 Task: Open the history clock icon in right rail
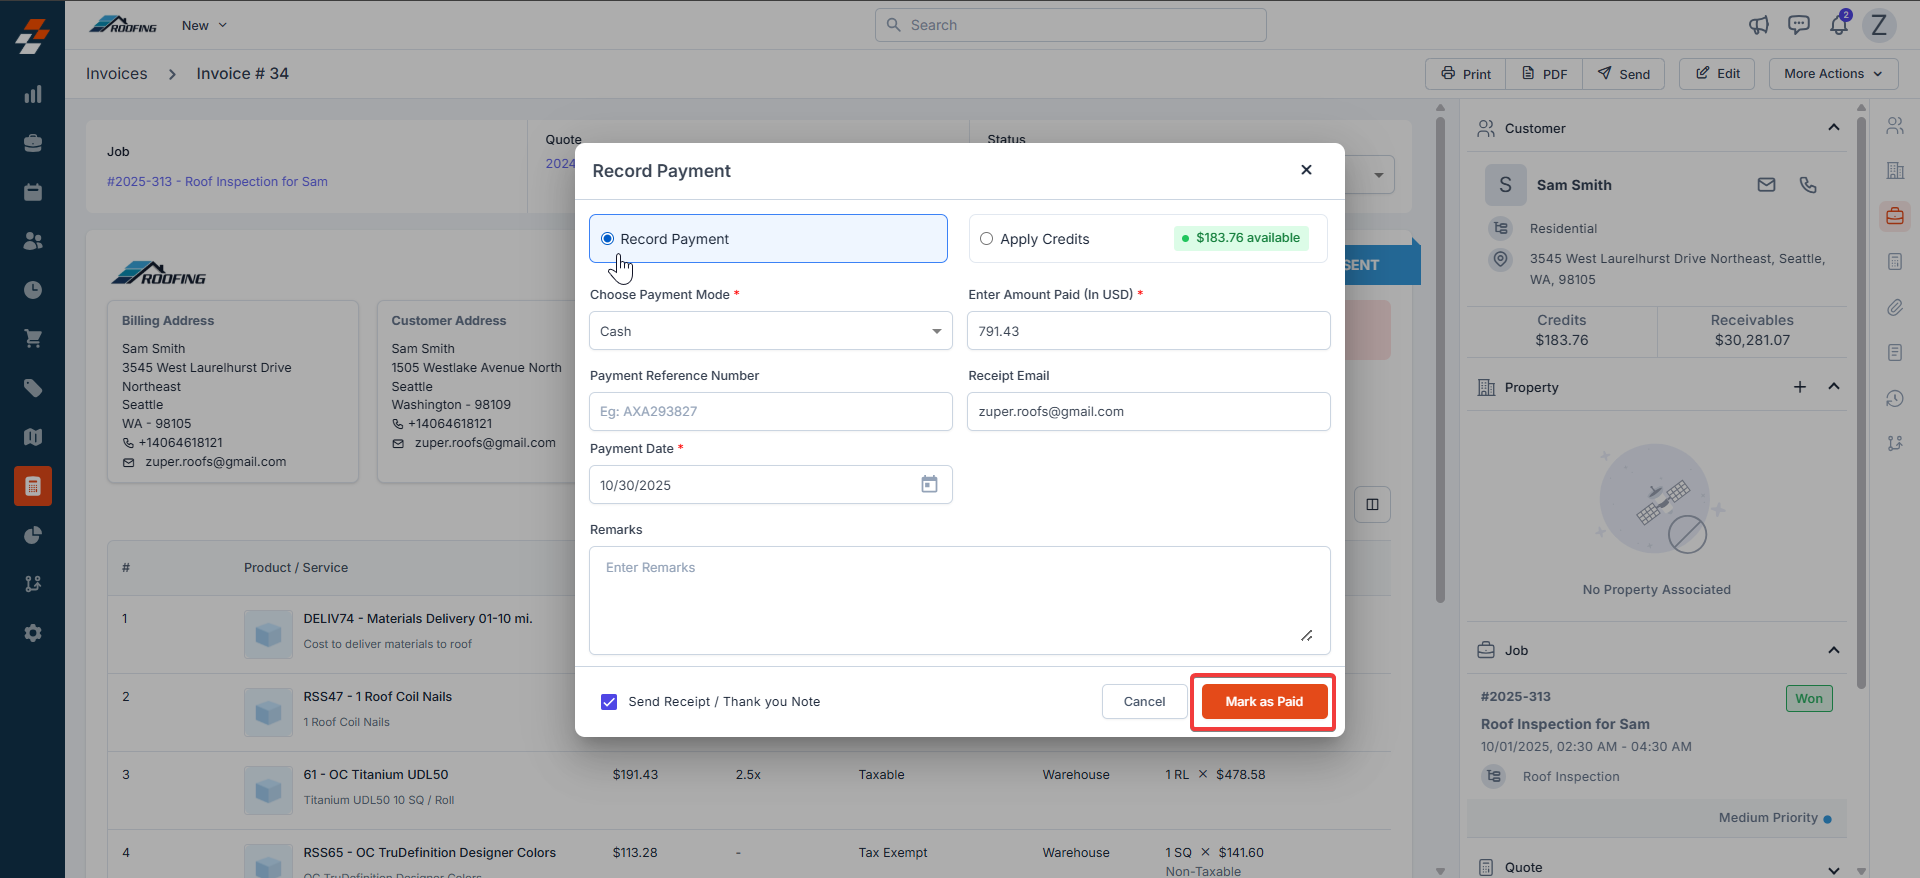click(1895, 398)
